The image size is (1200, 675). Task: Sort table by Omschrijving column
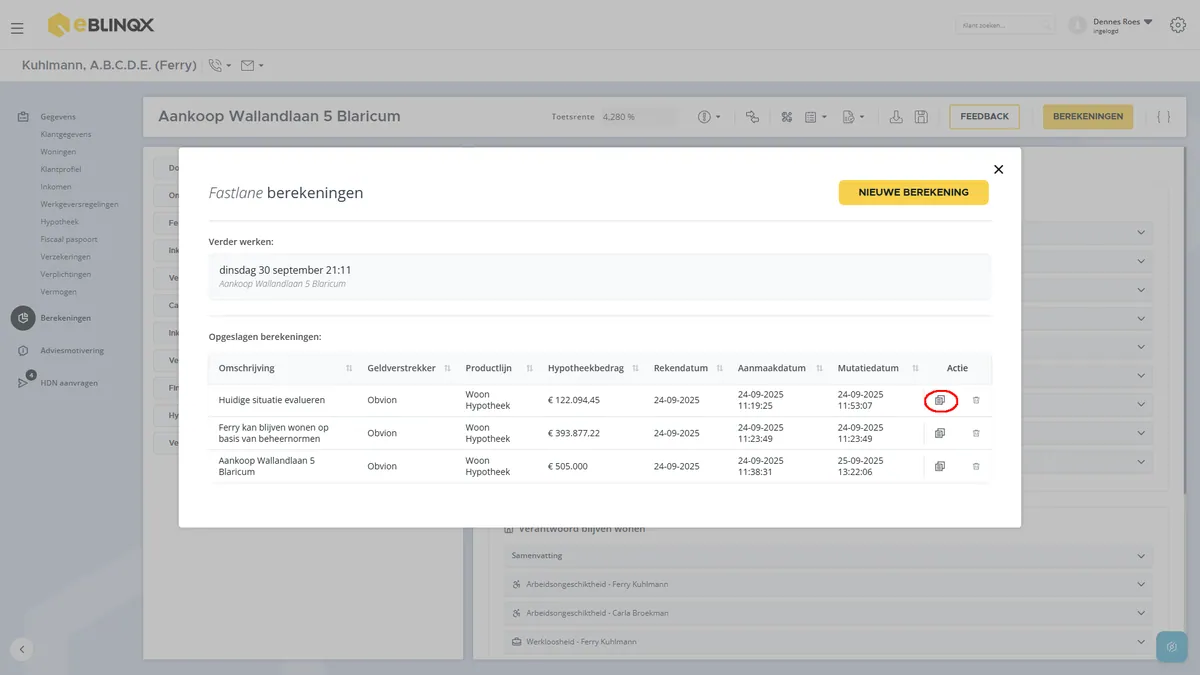349,369
